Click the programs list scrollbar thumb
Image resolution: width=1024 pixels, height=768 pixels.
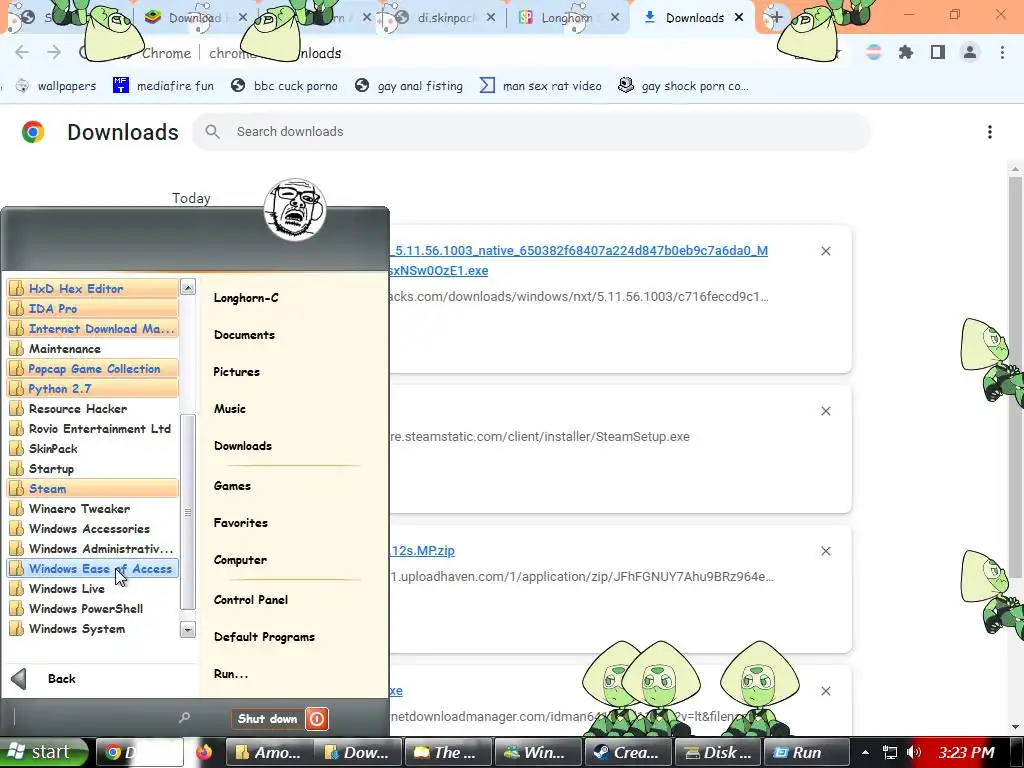pos(187,511)
